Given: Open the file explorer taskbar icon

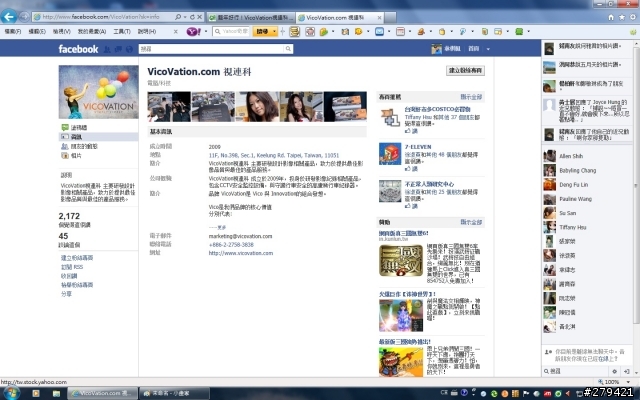Looking at the screenshot, I should point(56,393).
